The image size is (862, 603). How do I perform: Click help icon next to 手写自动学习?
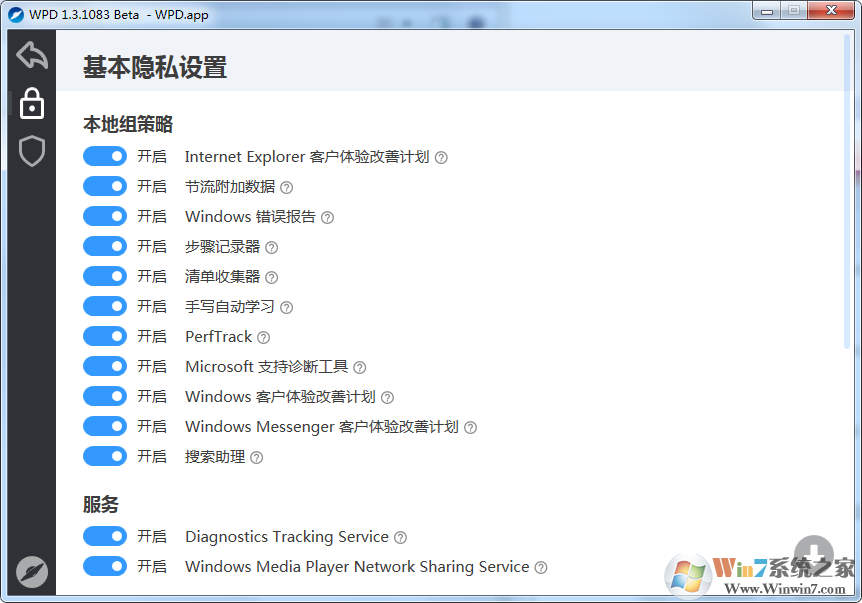pos(286,307)
